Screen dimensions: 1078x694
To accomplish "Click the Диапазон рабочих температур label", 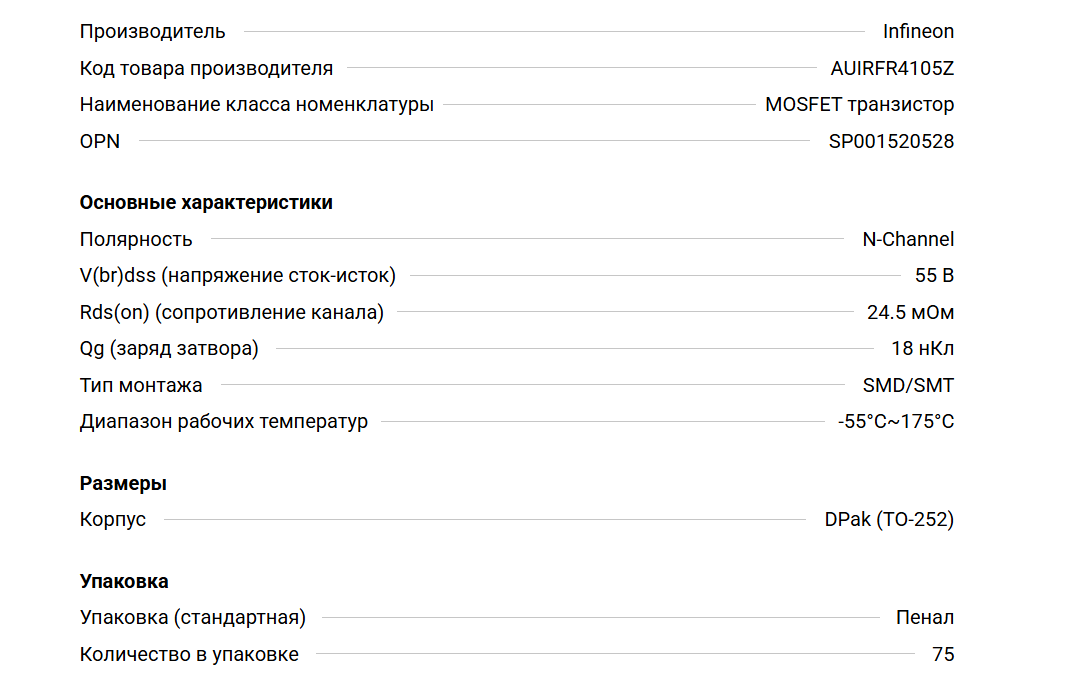I will 223,421.
